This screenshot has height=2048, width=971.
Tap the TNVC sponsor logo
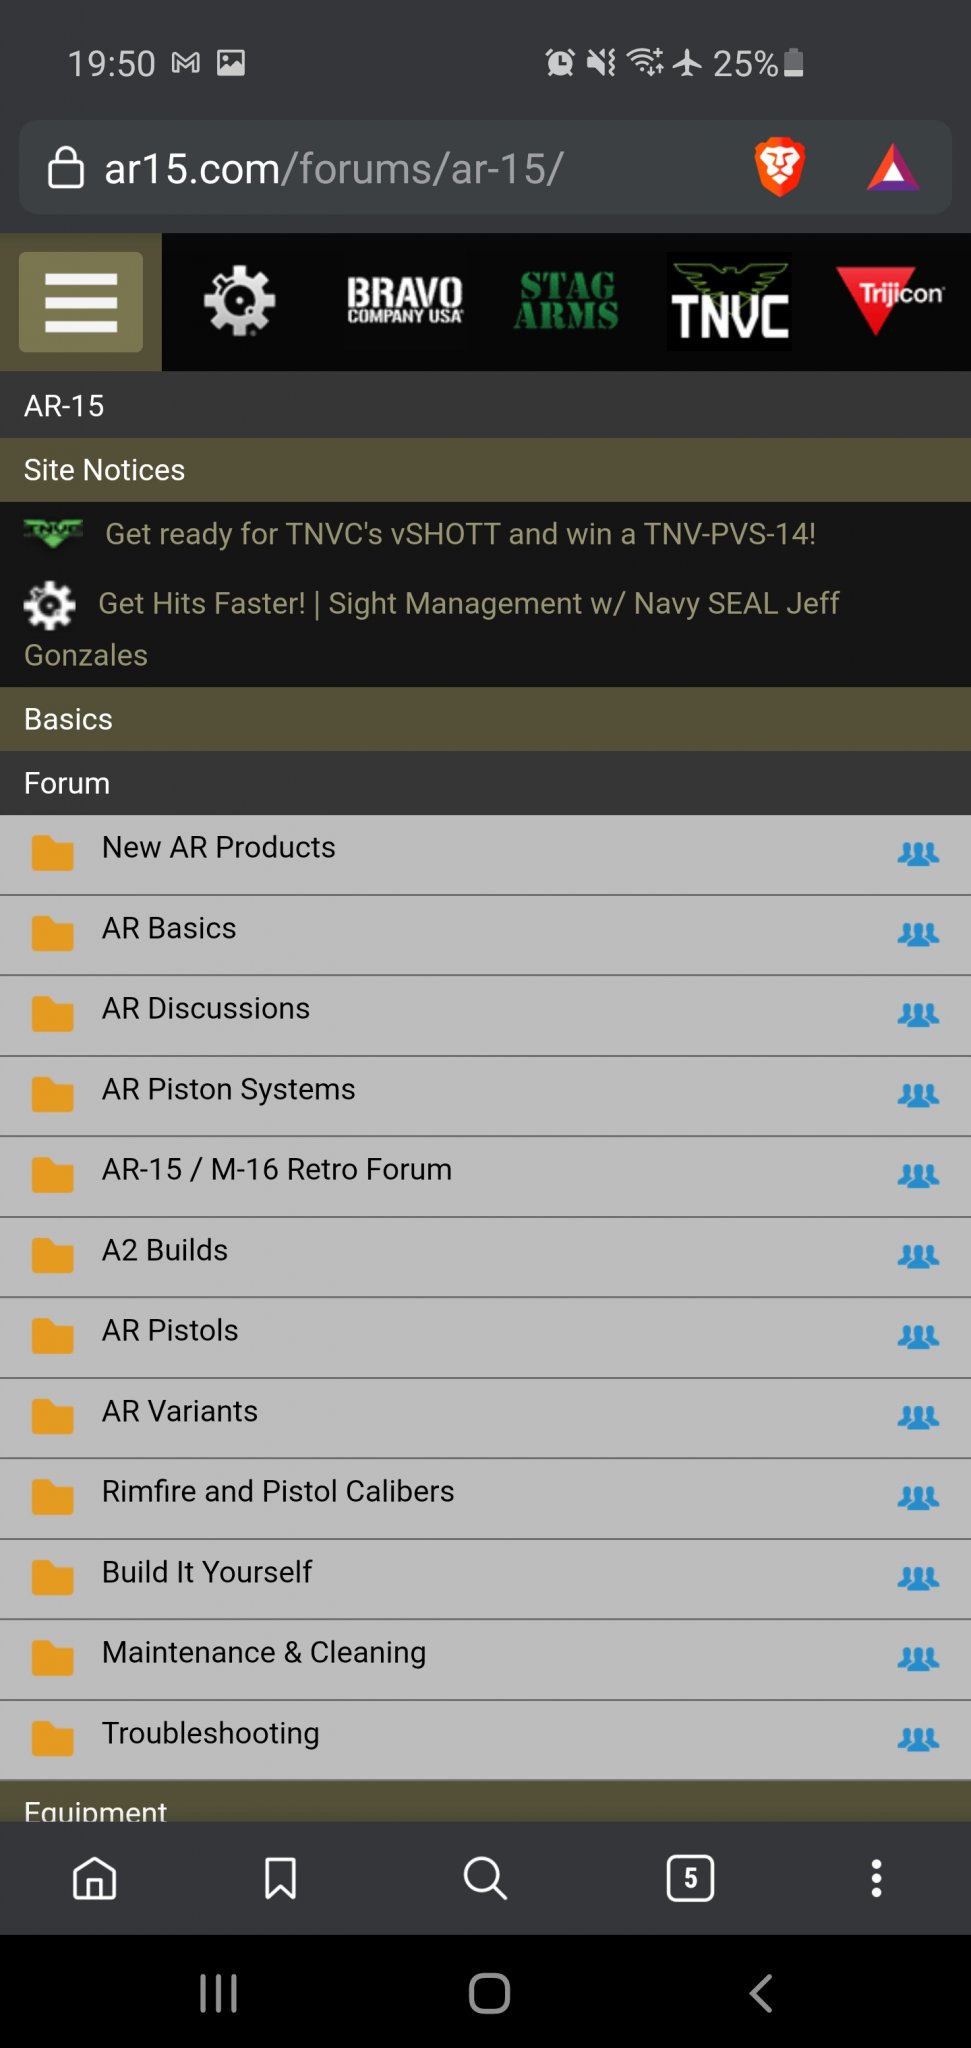pos(729,302)
